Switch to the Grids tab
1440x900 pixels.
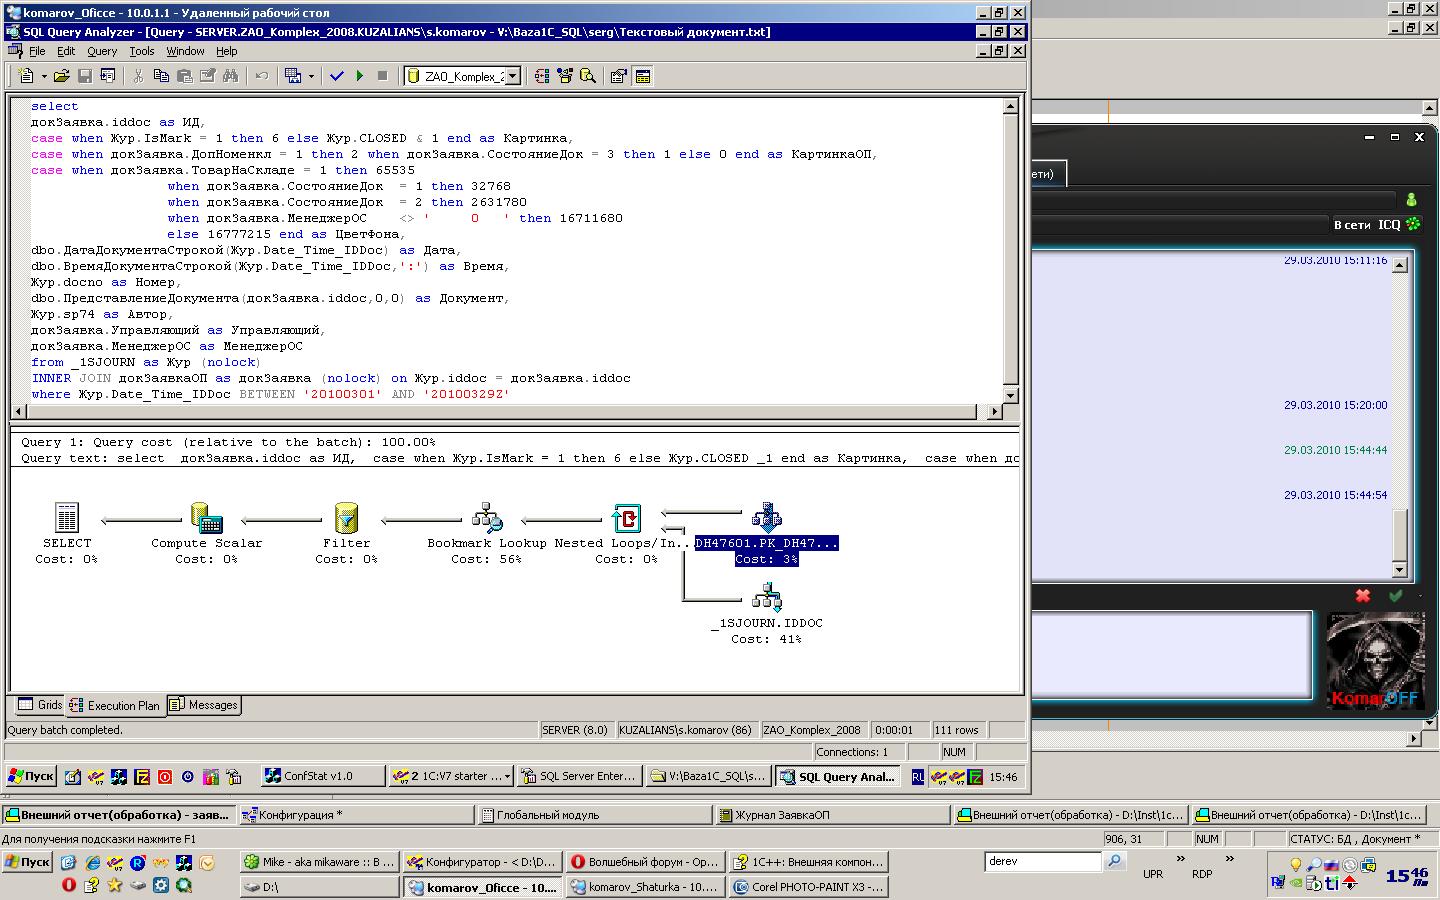tap(40, 705)
